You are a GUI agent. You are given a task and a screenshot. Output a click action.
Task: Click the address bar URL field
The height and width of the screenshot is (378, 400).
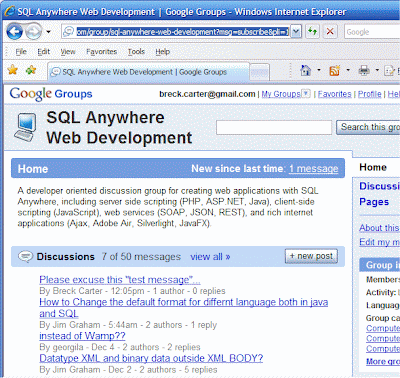coord(182,32)
